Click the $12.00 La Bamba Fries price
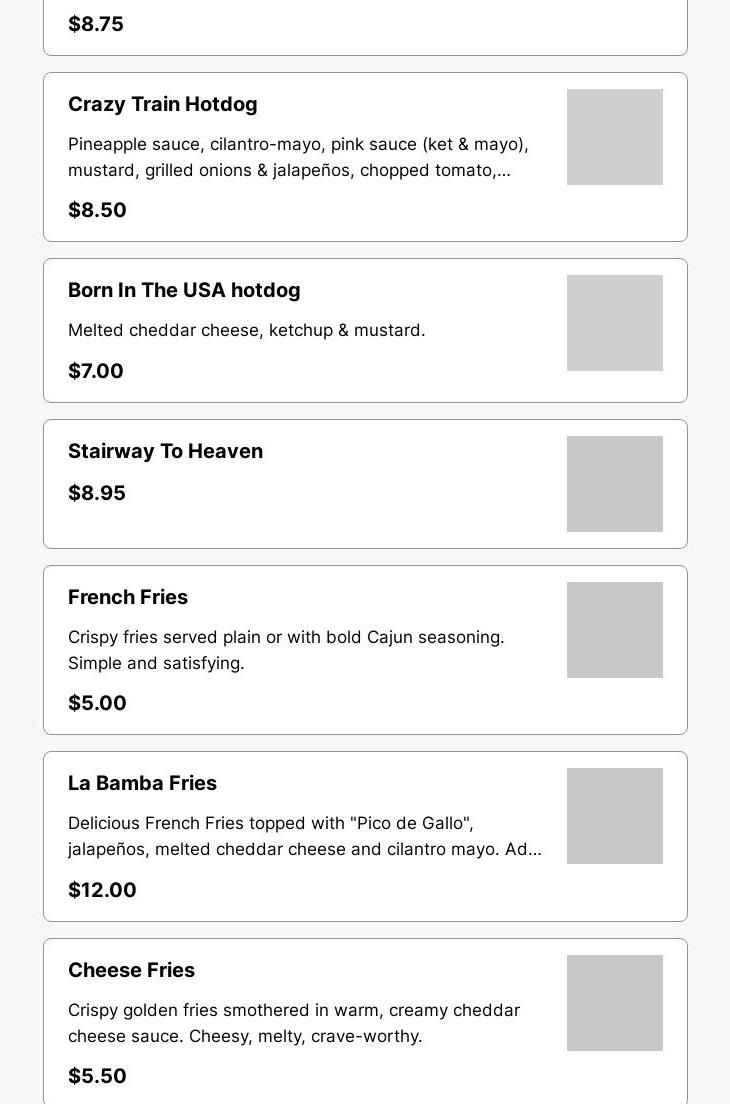 click(x=102, y=890)
